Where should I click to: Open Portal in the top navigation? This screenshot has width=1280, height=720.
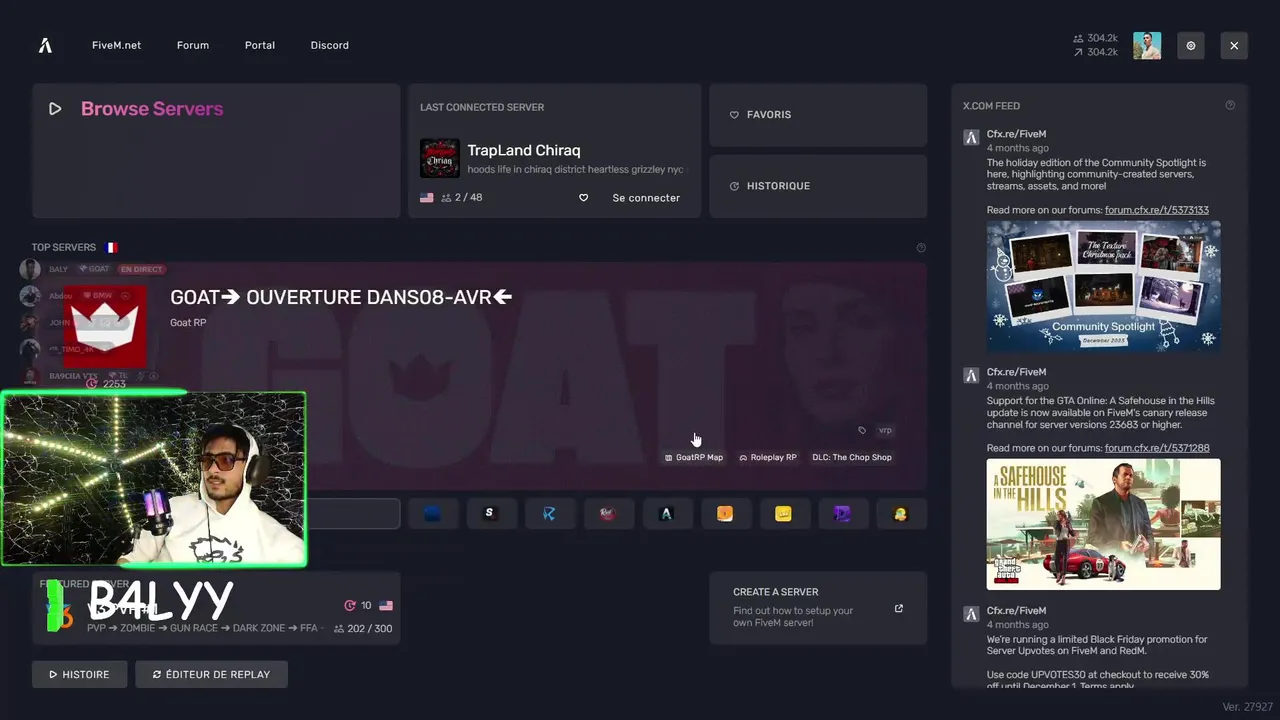(260, 45)
